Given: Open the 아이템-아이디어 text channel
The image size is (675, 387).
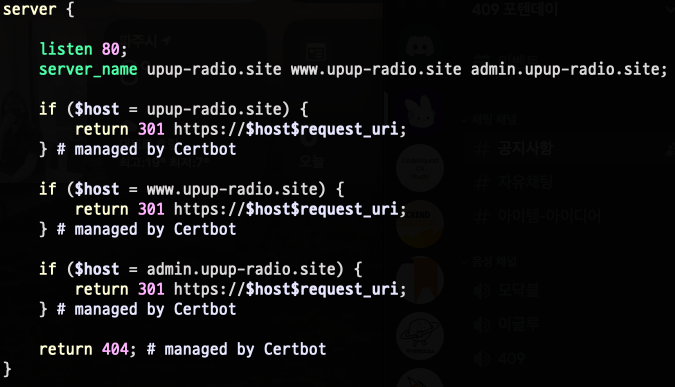Looking at the screenshot, I should coord(538,216).
